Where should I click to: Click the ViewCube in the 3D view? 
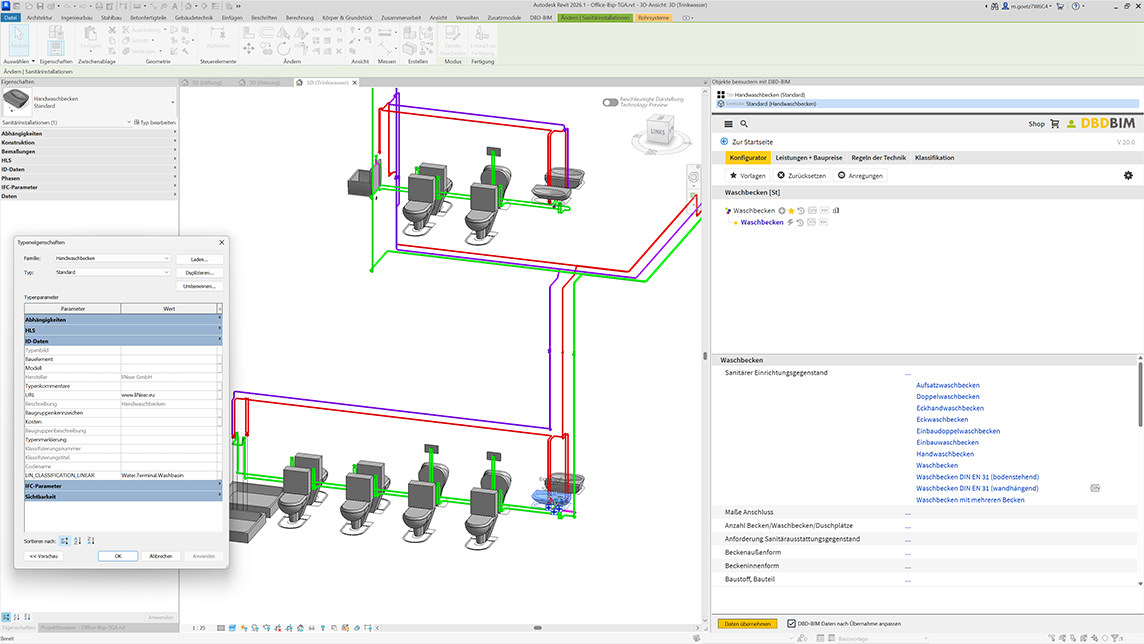point(656,129)
